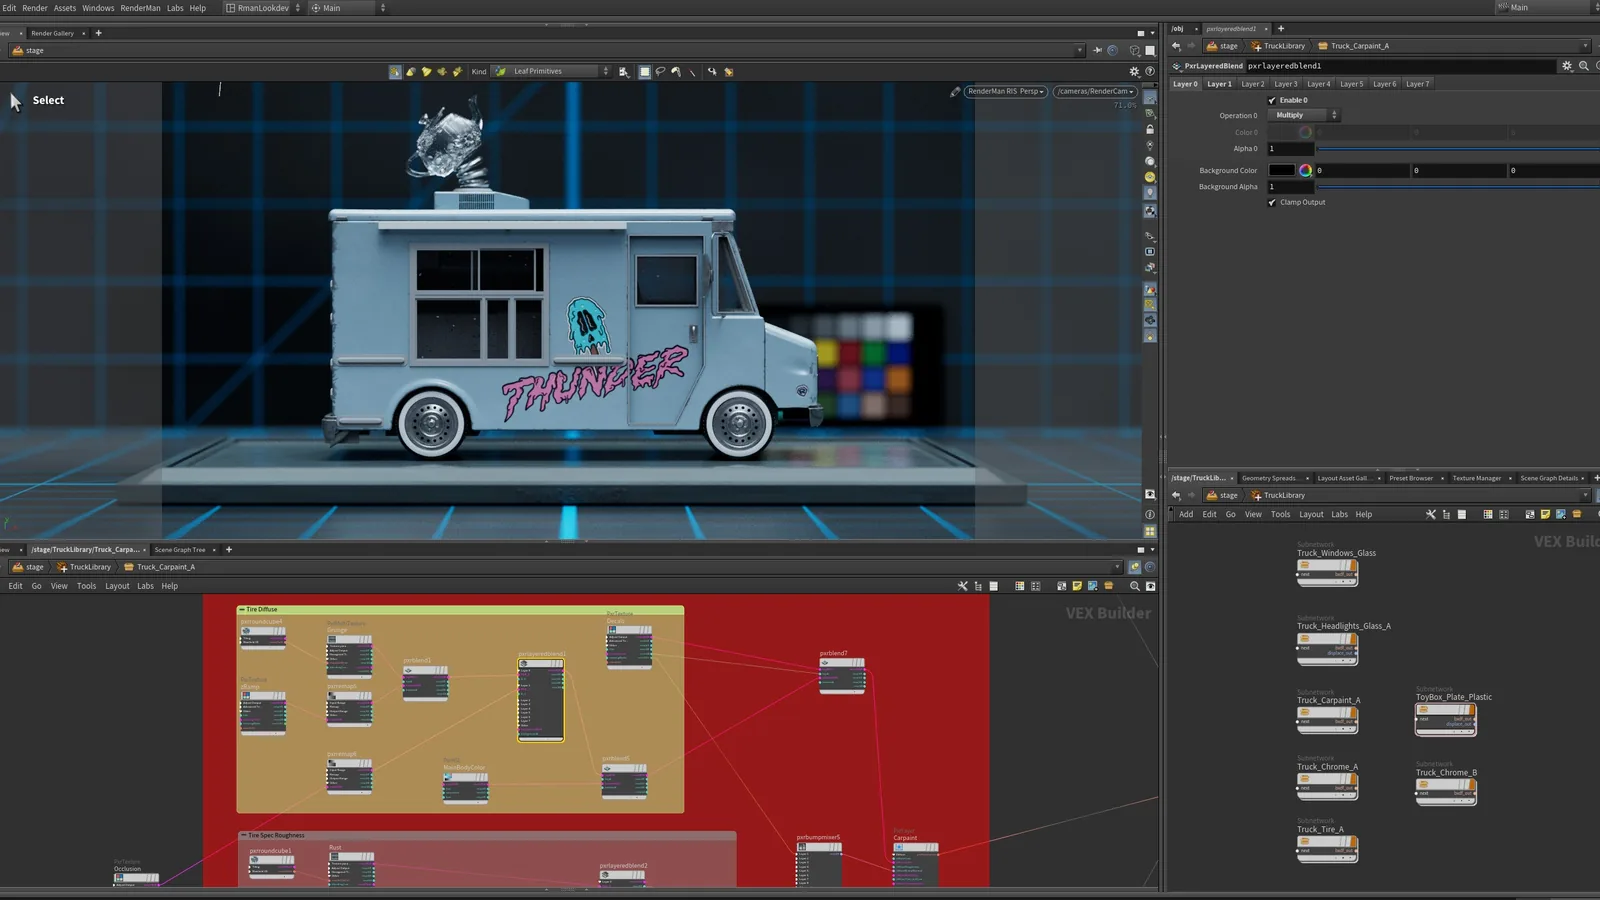Screen dimensions: 1600x900
Task: Switch to the Layer 7 tab
Action: coord(1418,85)
